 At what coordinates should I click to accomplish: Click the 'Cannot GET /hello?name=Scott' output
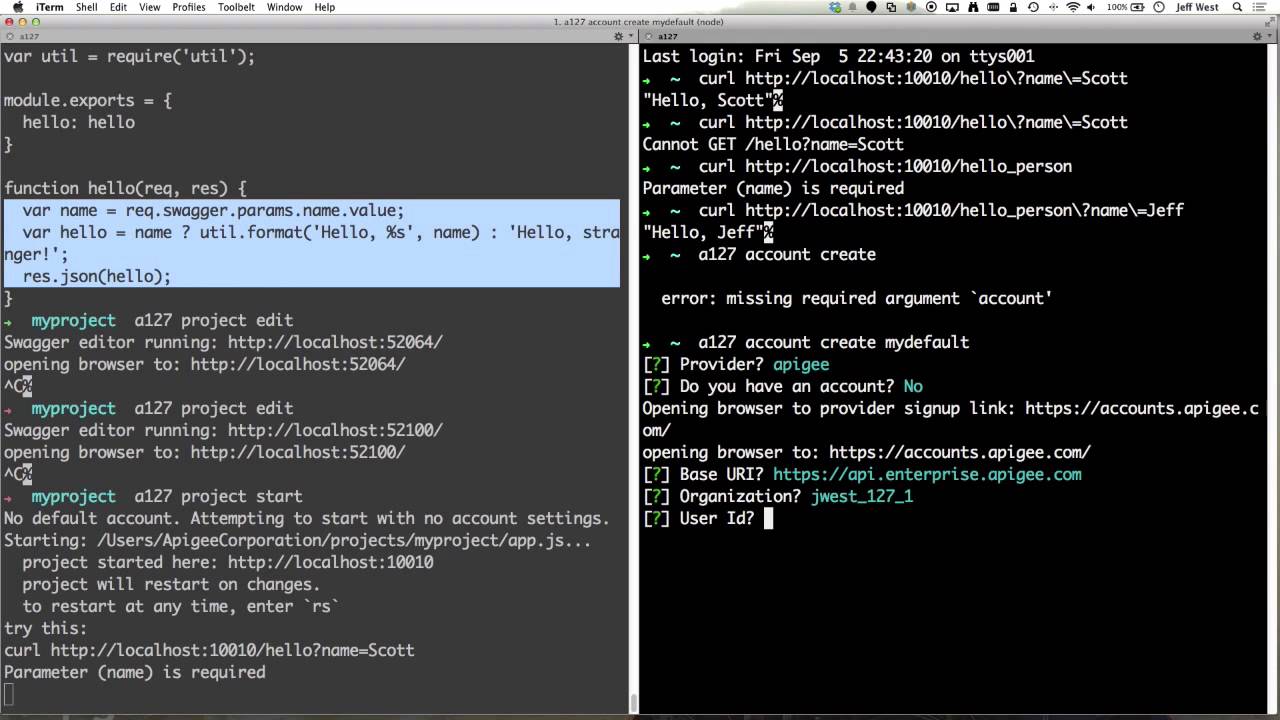click(x=773, y=144)
